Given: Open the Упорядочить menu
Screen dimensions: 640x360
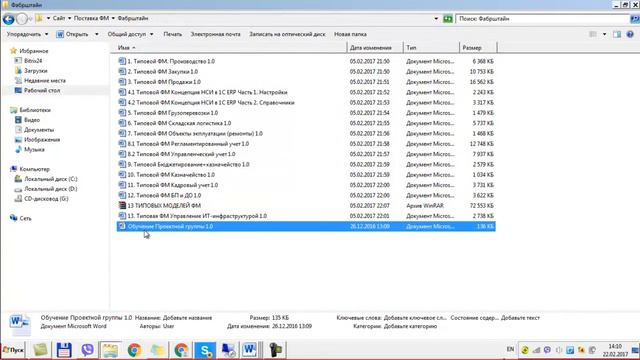Looking at the screenshot, I should [27, 34].
